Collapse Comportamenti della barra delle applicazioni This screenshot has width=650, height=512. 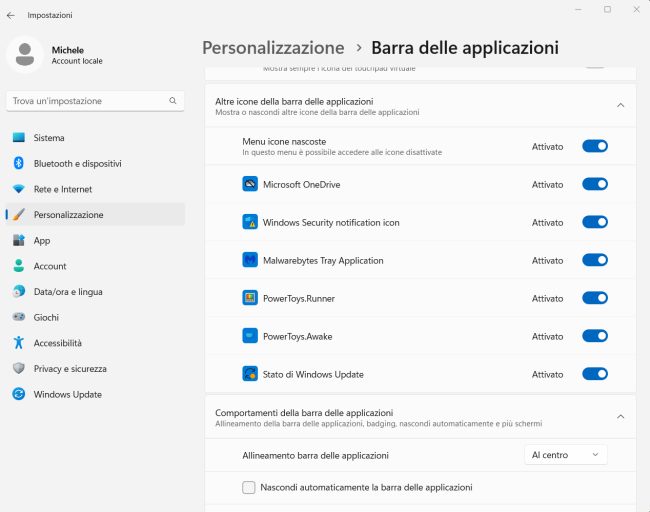(x=621, y=417)
